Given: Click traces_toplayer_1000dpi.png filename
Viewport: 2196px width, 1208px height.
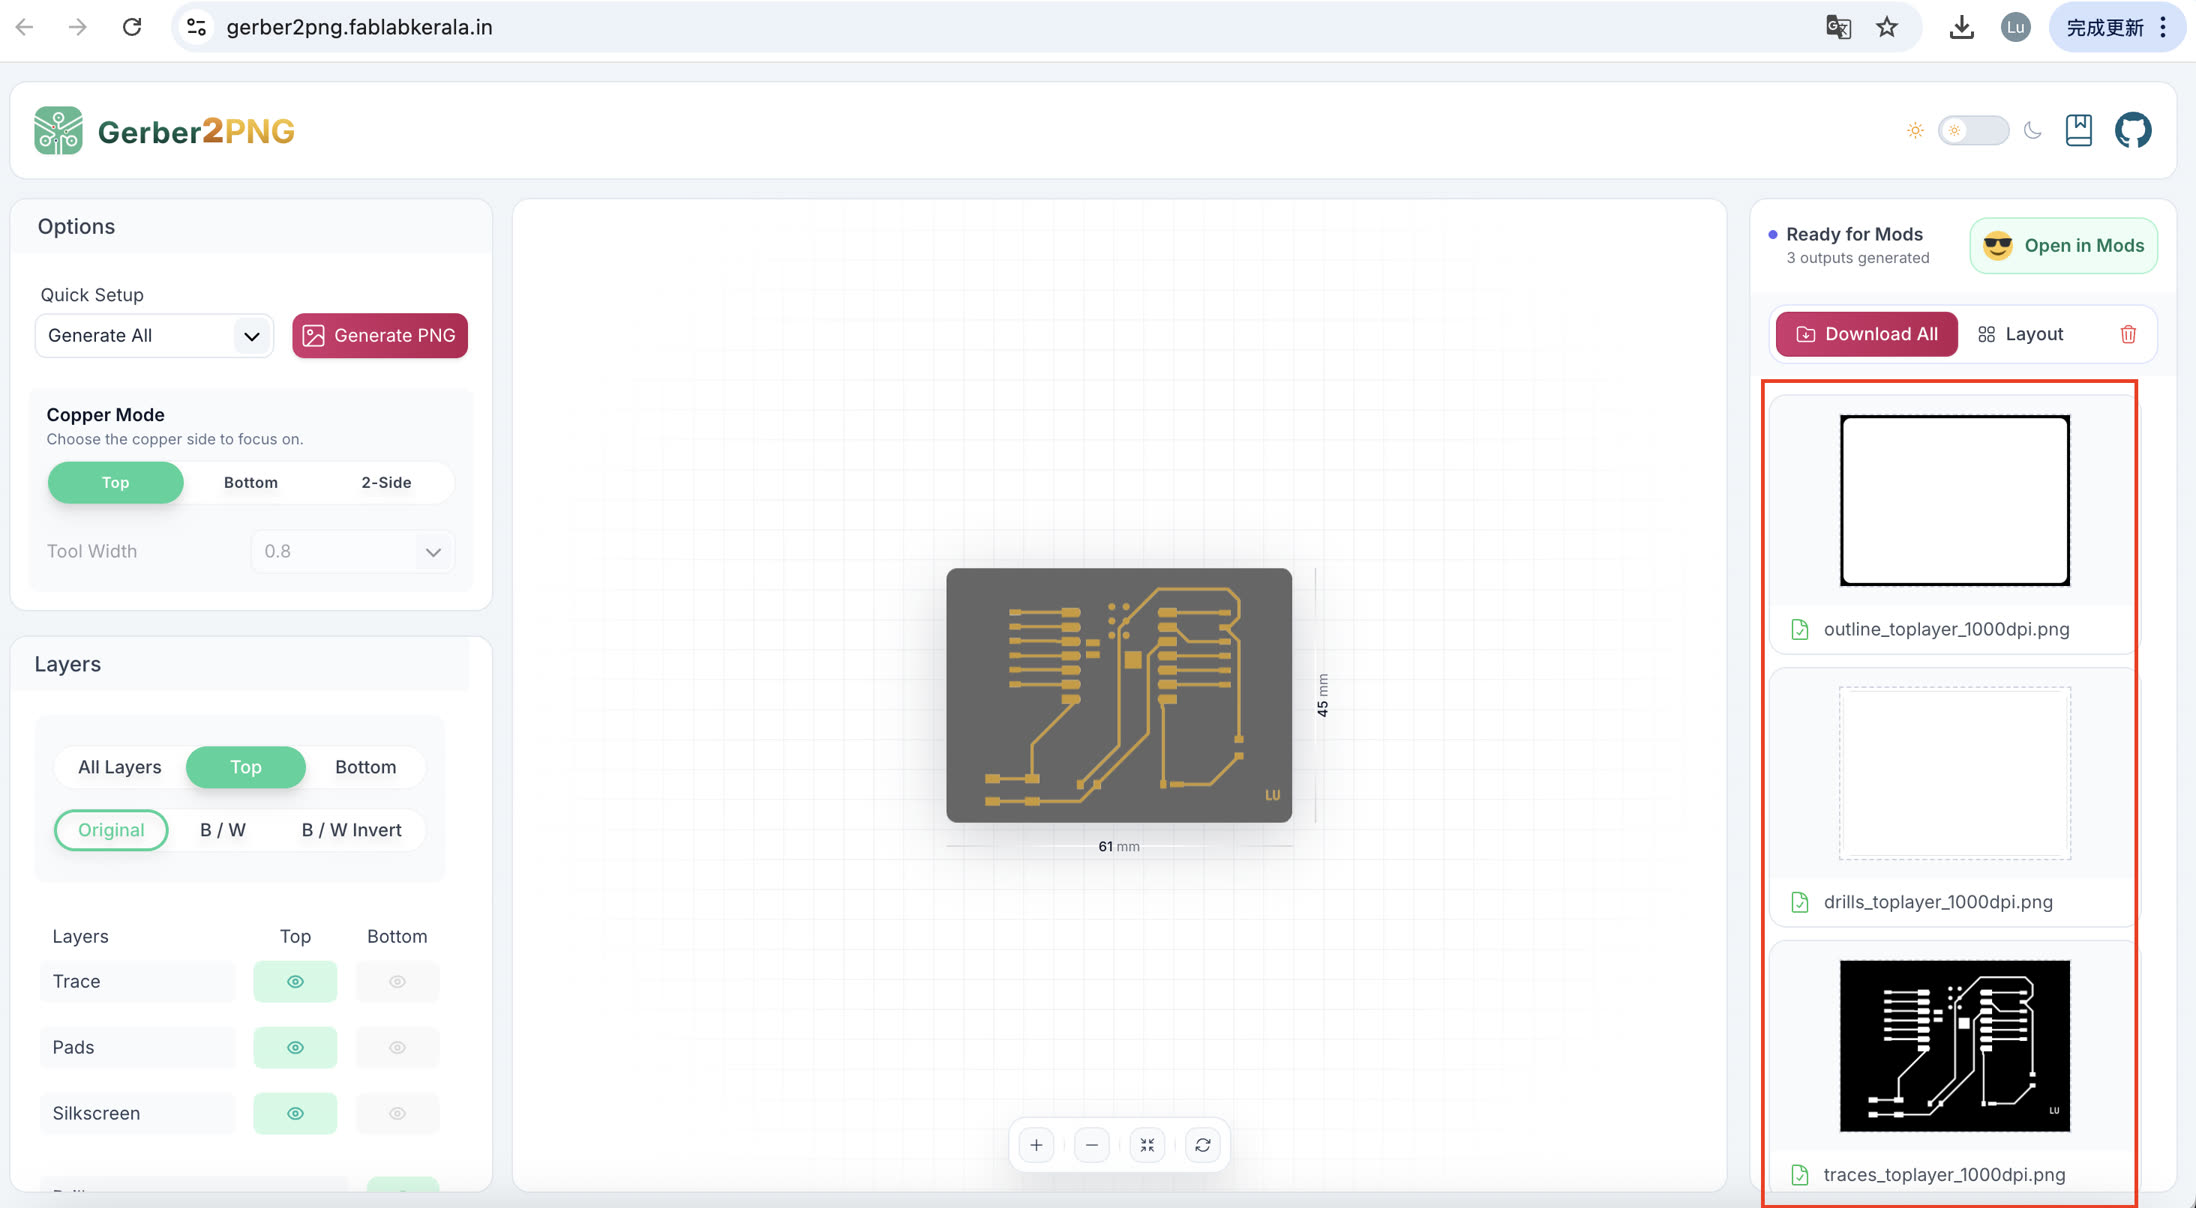Looking at the screenshot, I should point(1944,1175).
